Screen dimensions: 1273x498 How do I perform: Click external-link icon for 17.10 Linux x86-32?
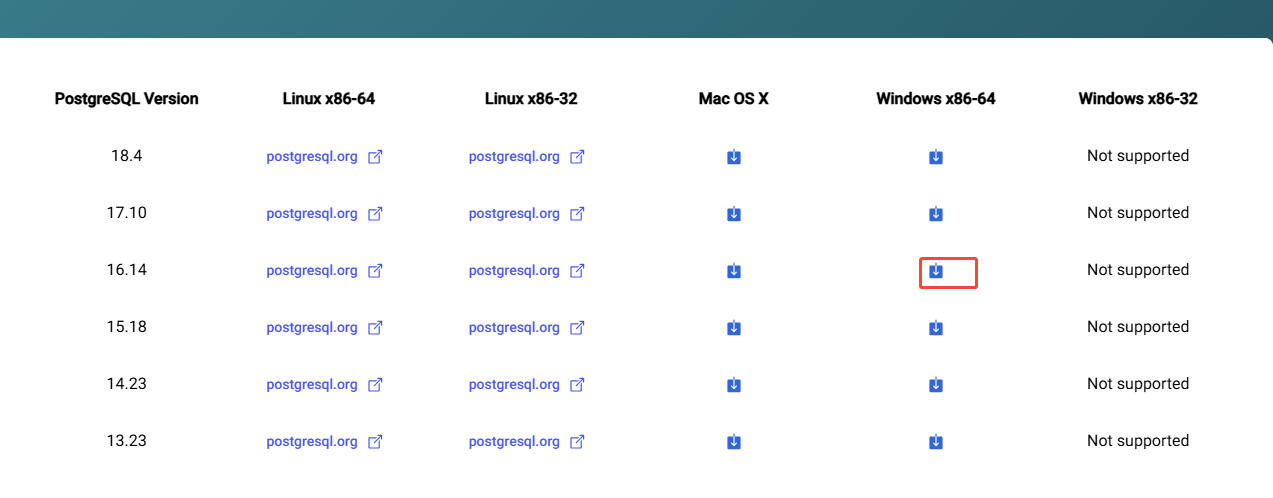click(x=577, y=214)
